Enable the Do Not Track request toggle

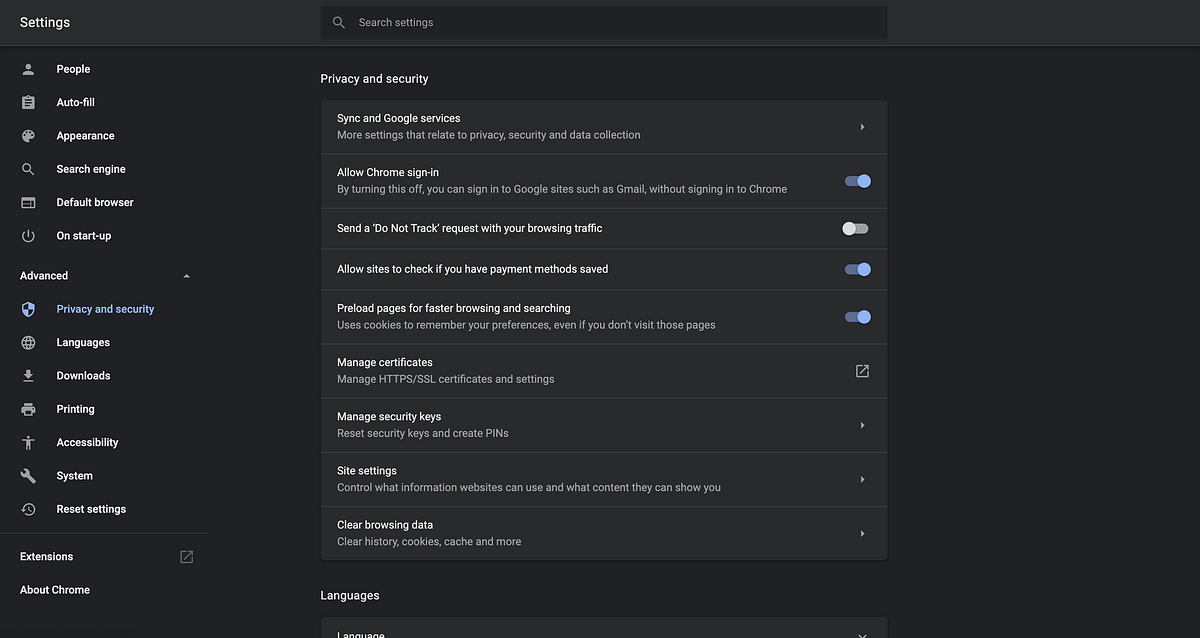tap(855, 228)
